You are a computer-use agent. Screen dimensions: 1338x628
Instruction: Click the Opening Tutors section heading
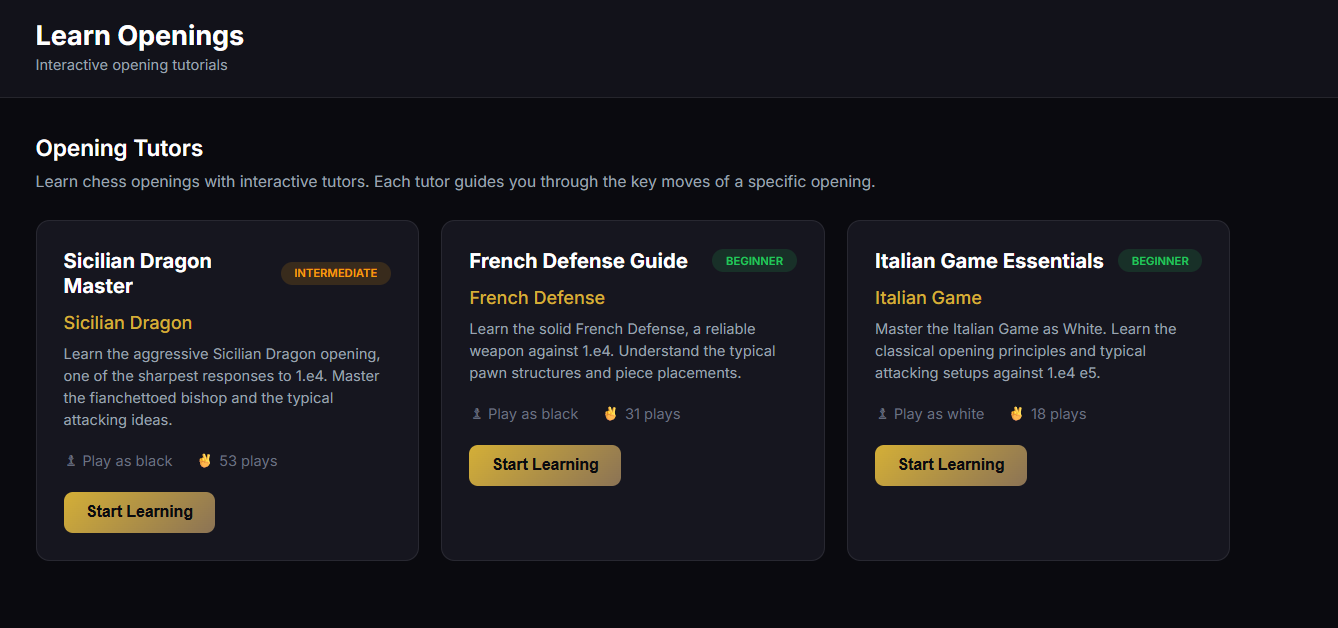pos(119,149)
